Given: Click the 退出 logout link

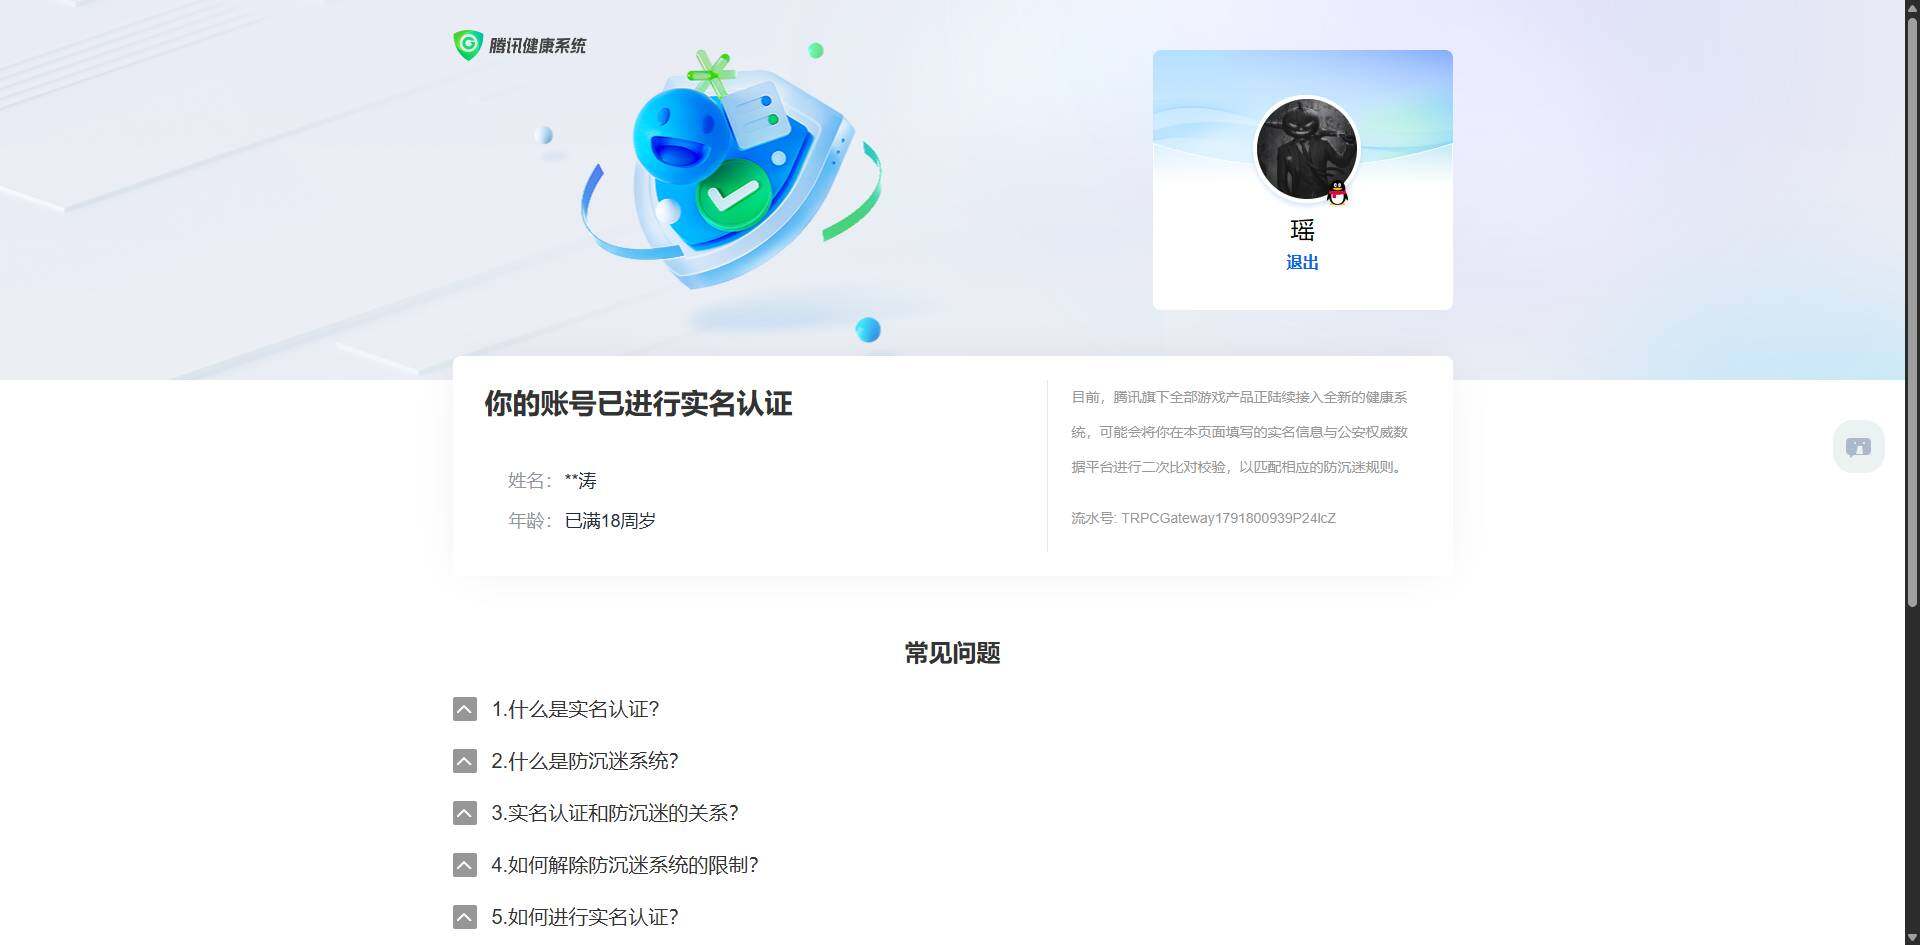Looking at the screenshot, I should point(1302,262).
